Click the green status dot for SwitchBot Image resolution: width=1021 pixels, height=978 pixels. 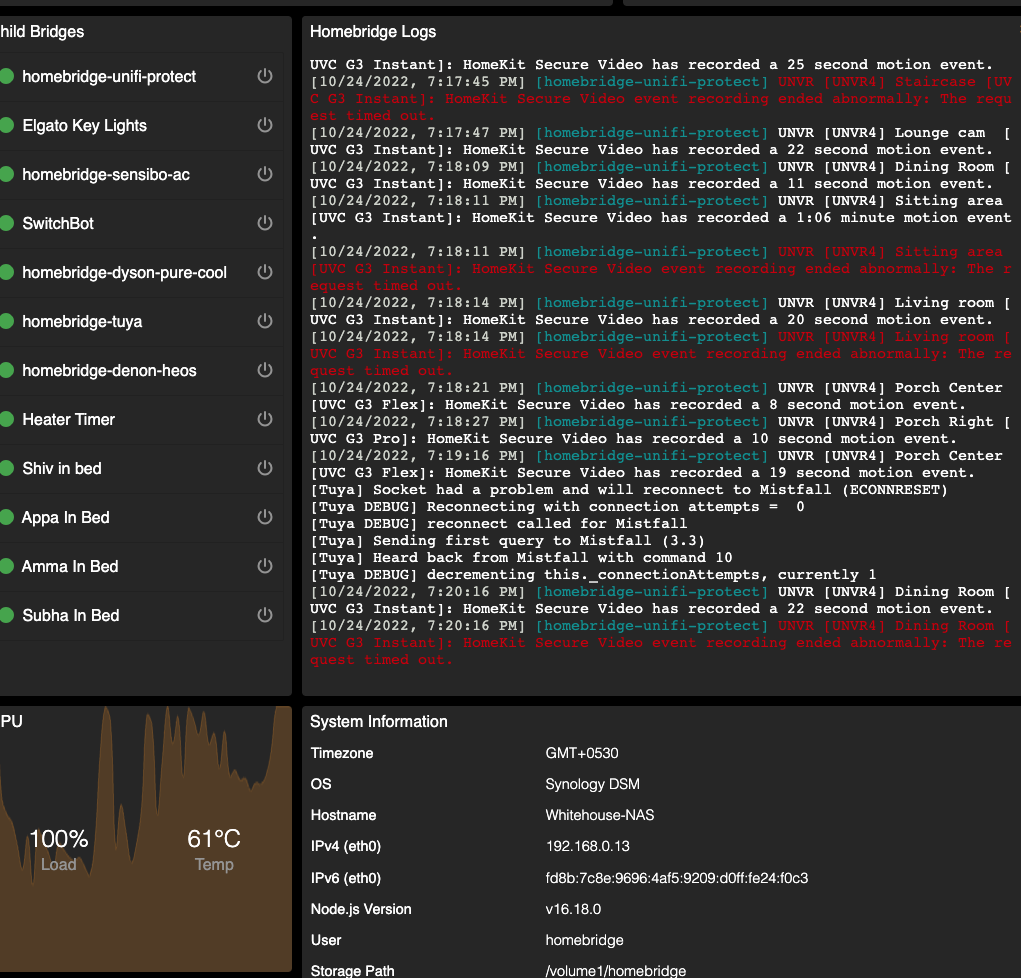click(10, 223)
